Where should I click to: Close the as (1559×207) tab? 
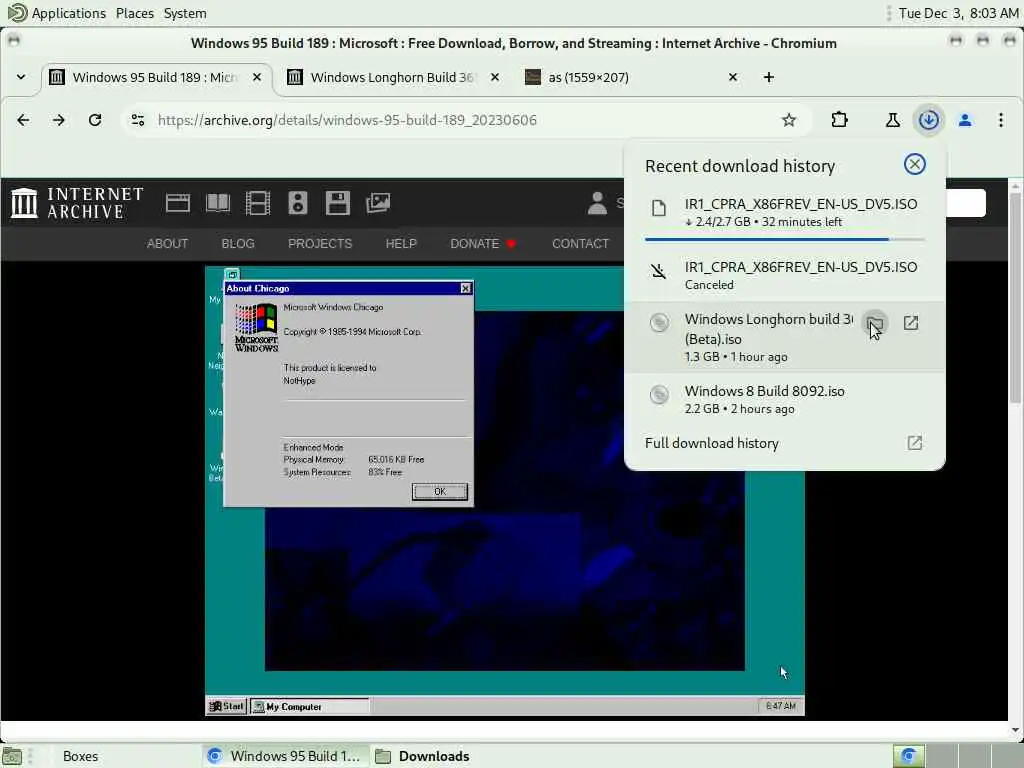733,77
